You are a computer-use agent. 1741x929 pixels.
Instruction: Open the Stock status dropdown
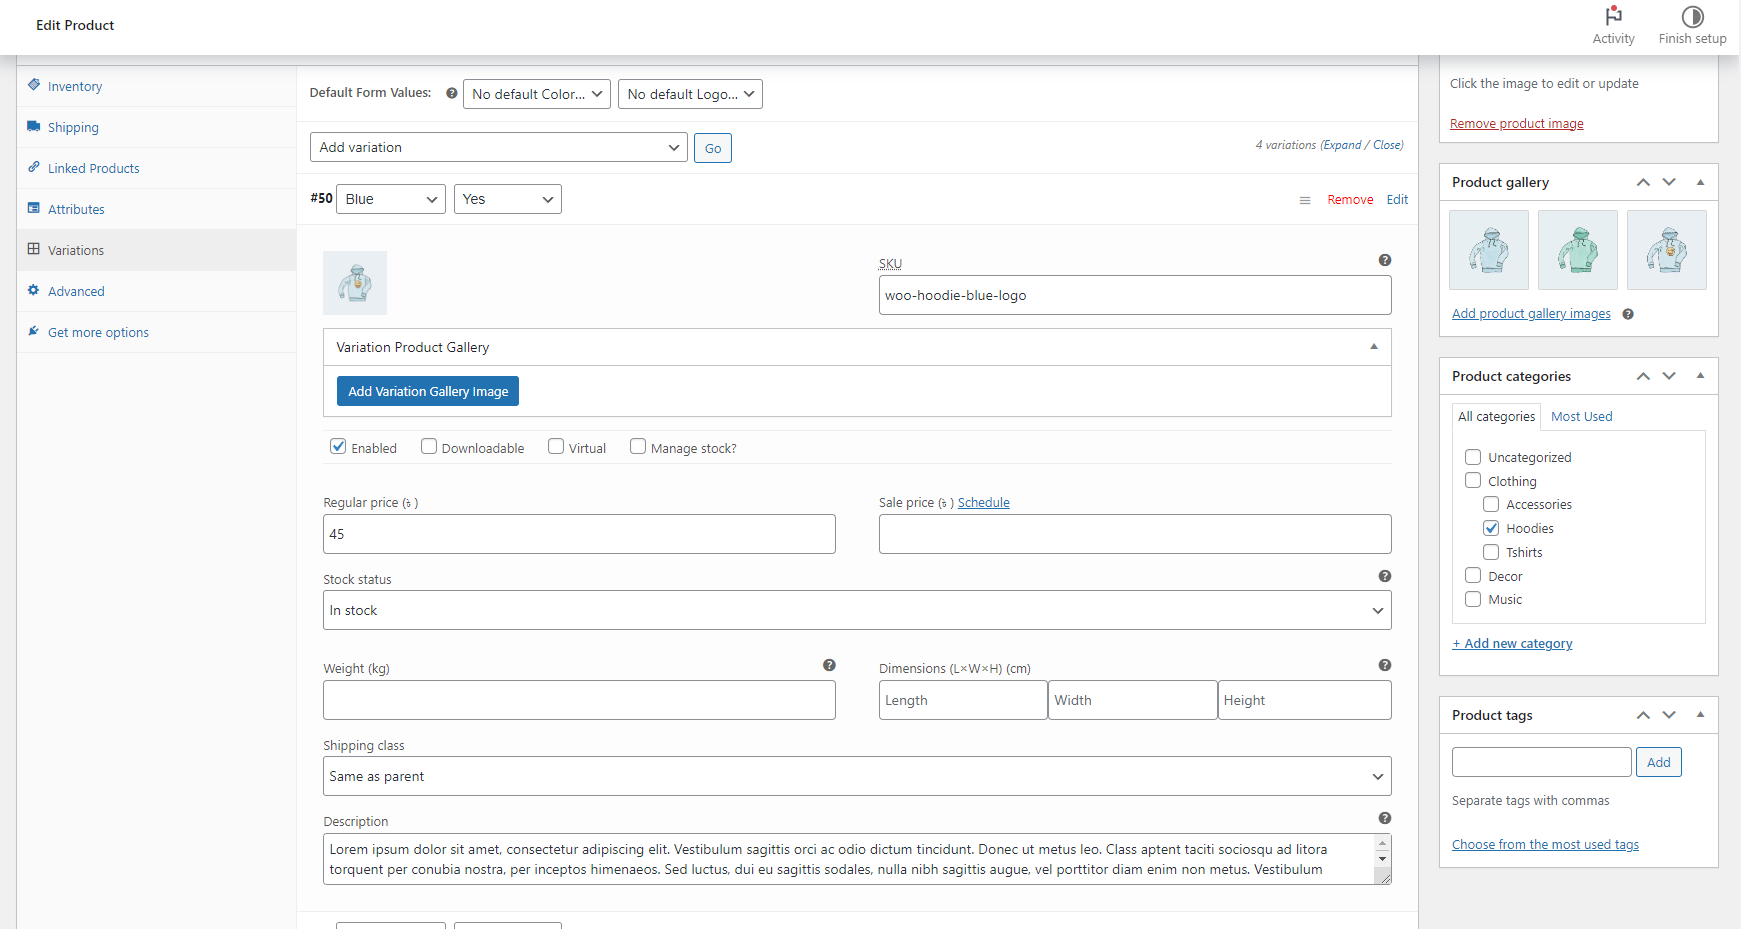(x=857, y=610)
